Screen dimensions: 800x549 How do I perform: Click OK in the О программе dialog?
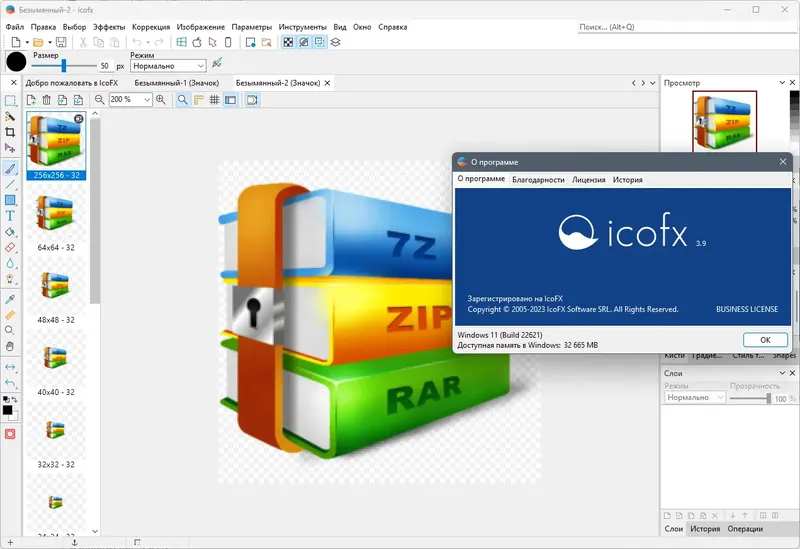click(765, 340)
